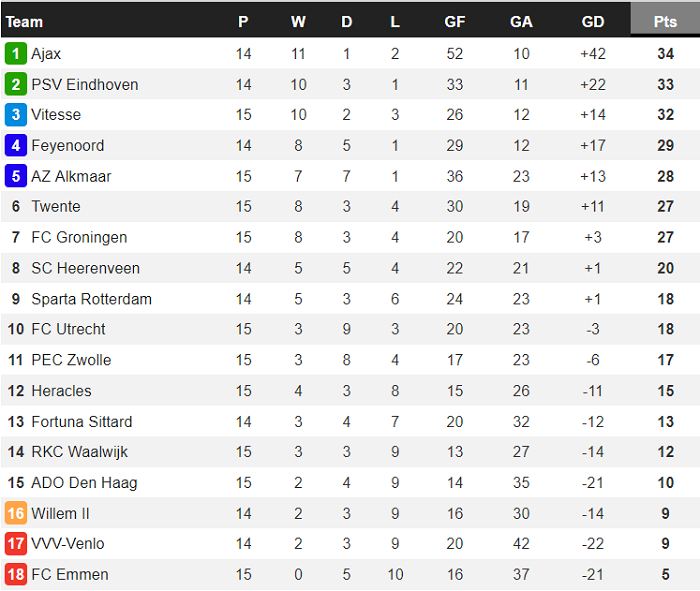Click Ajax's 34 points value
The image size is (700, 591).
click(x=665, y=54)
